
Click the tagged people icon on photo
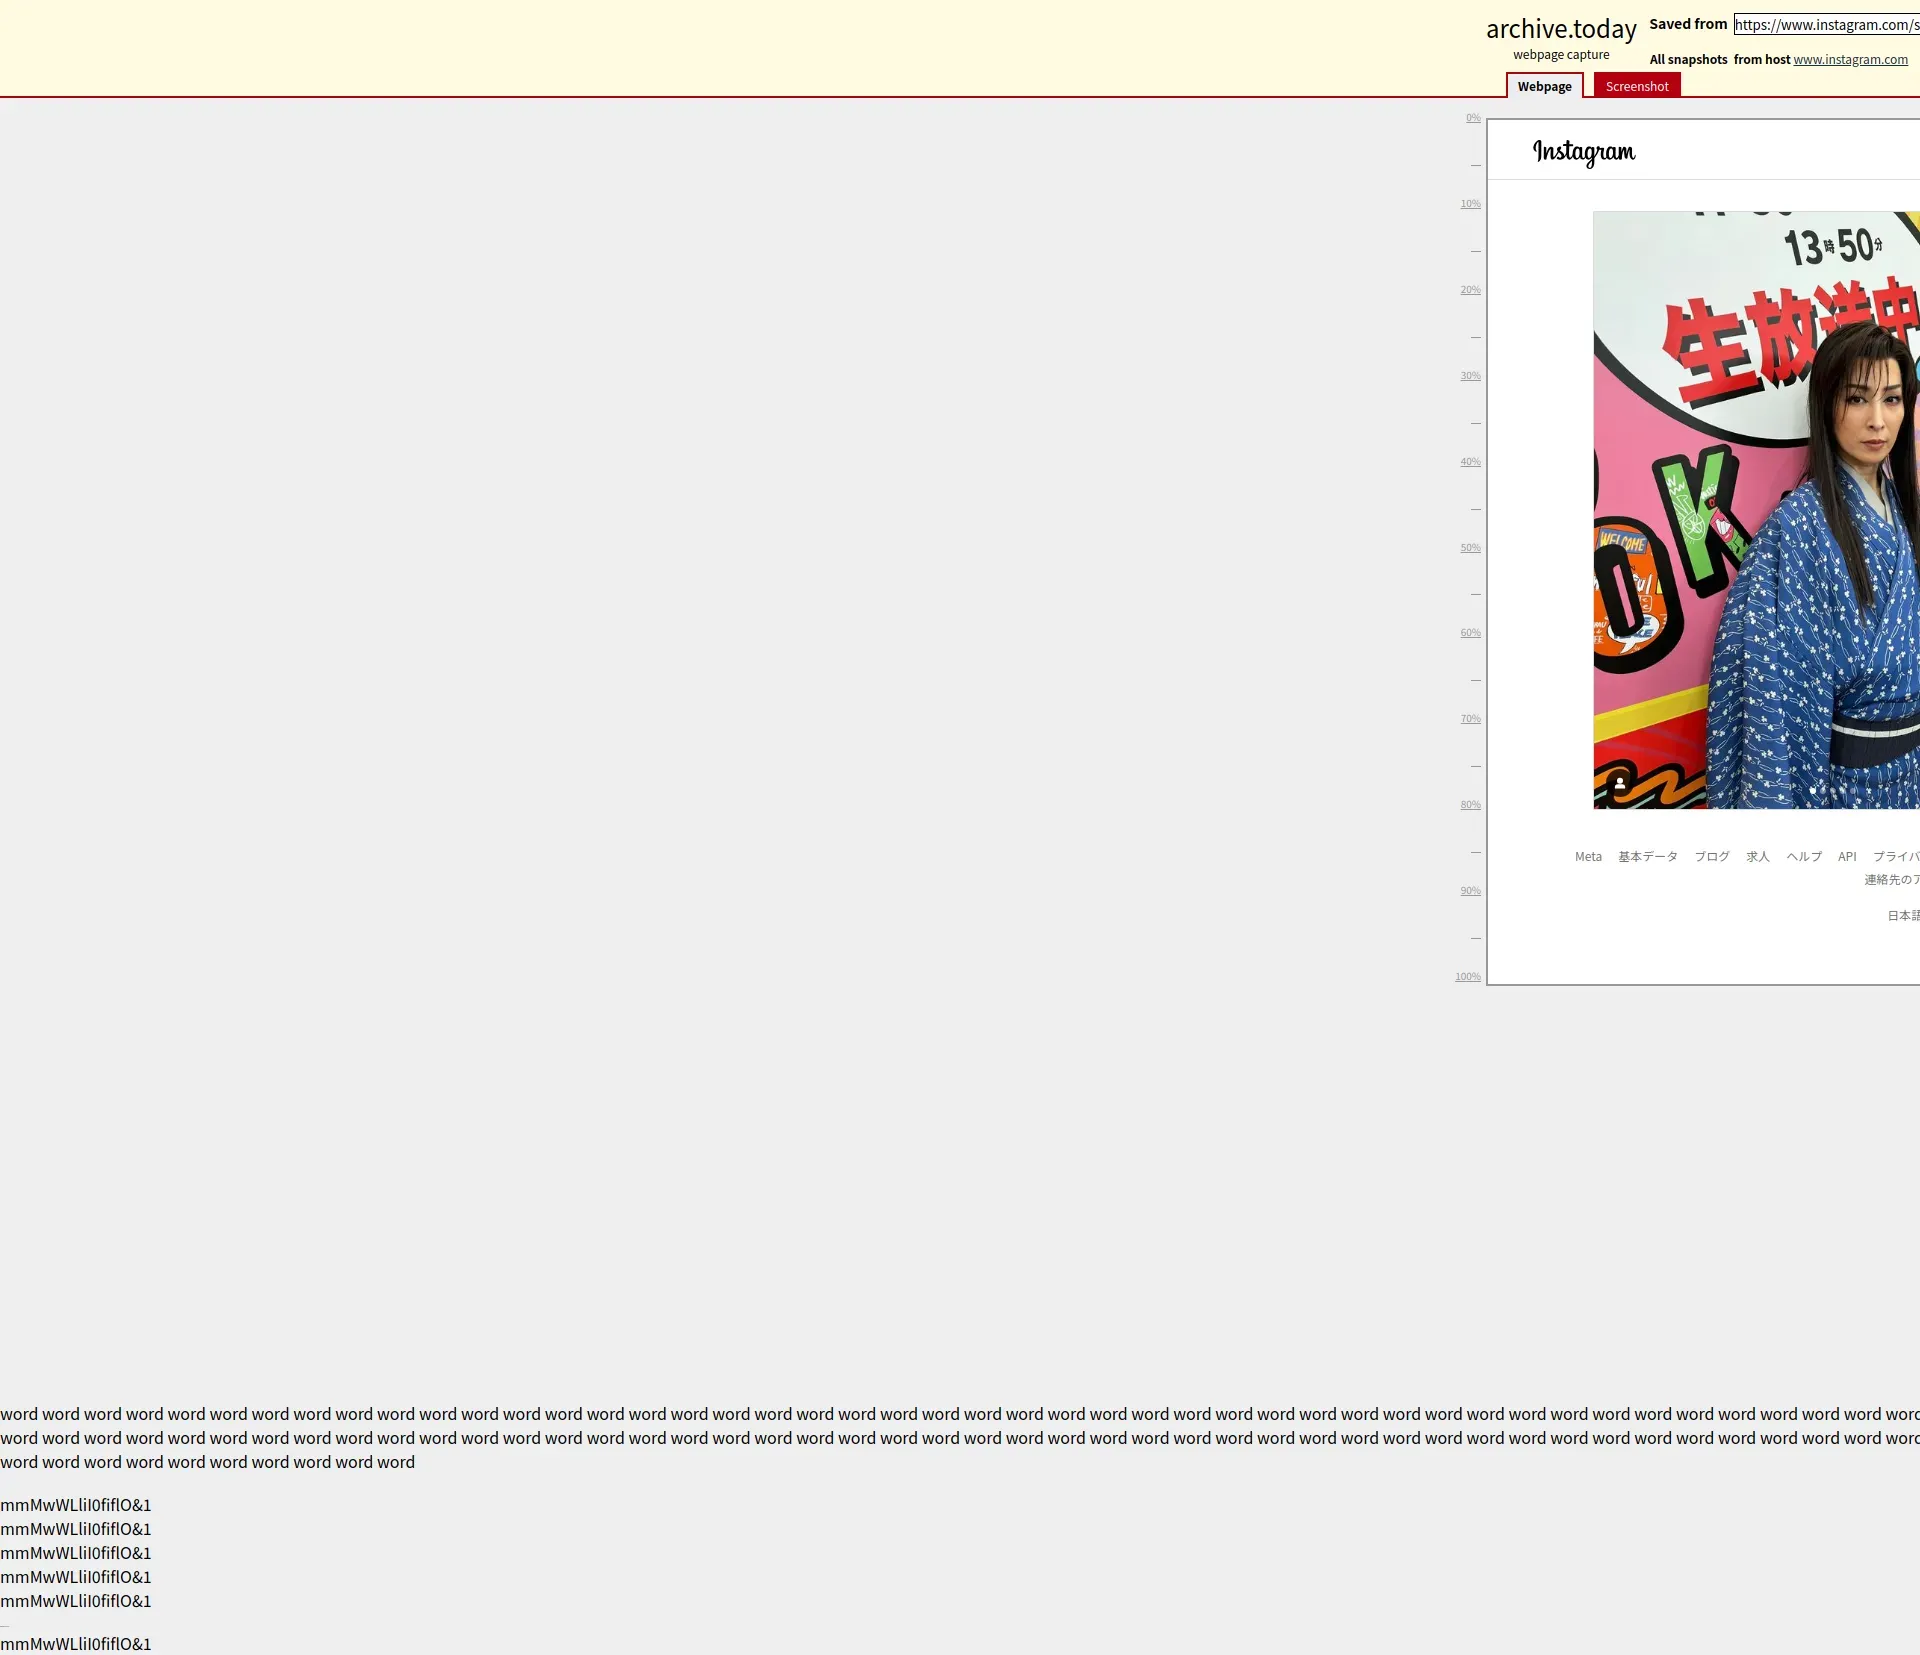pyautogui.click(x=1620, y=784)
